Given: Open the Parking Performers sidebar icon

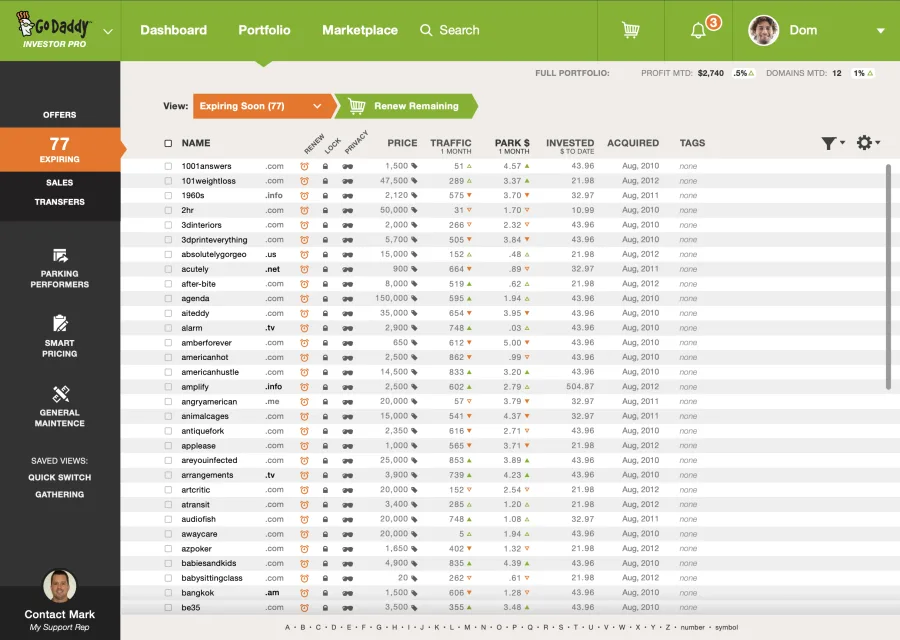Looking at the screenshot, I should 60,255.
